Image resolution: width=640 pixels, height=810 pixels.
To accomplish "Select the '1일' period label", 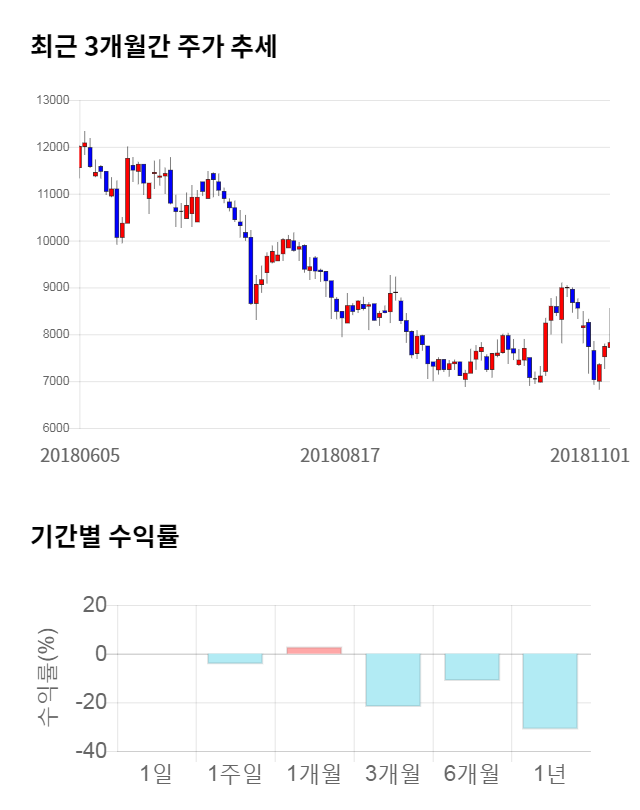I will click(156, 773).
